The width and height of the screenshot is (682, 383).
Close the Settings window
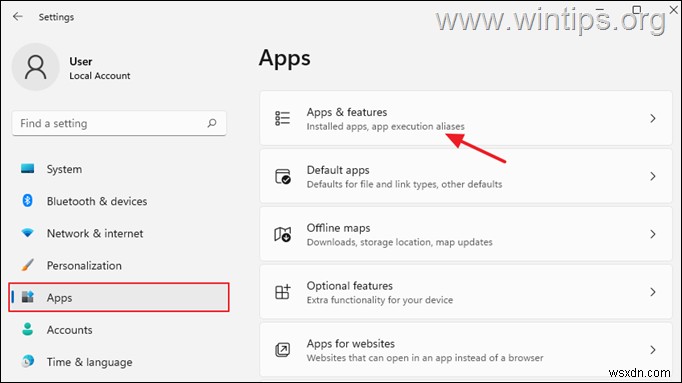[673, 10]
